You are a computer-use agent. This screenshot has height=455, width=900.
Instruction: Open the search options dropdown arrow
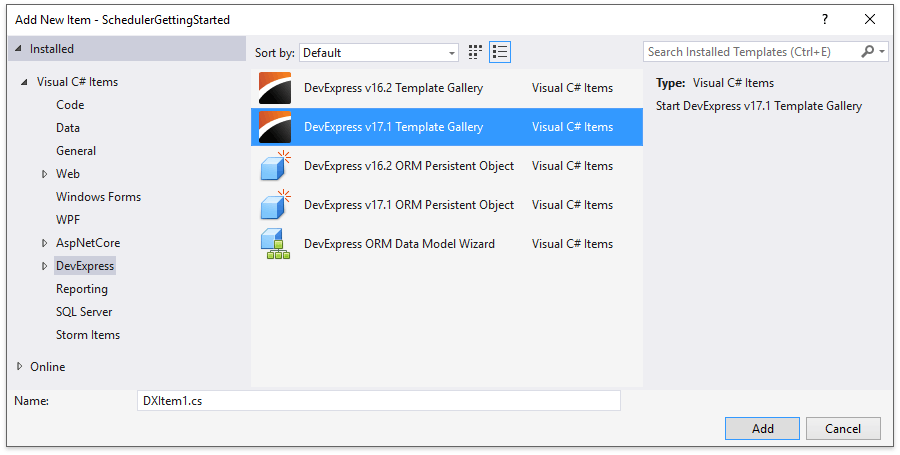point(882,52)
